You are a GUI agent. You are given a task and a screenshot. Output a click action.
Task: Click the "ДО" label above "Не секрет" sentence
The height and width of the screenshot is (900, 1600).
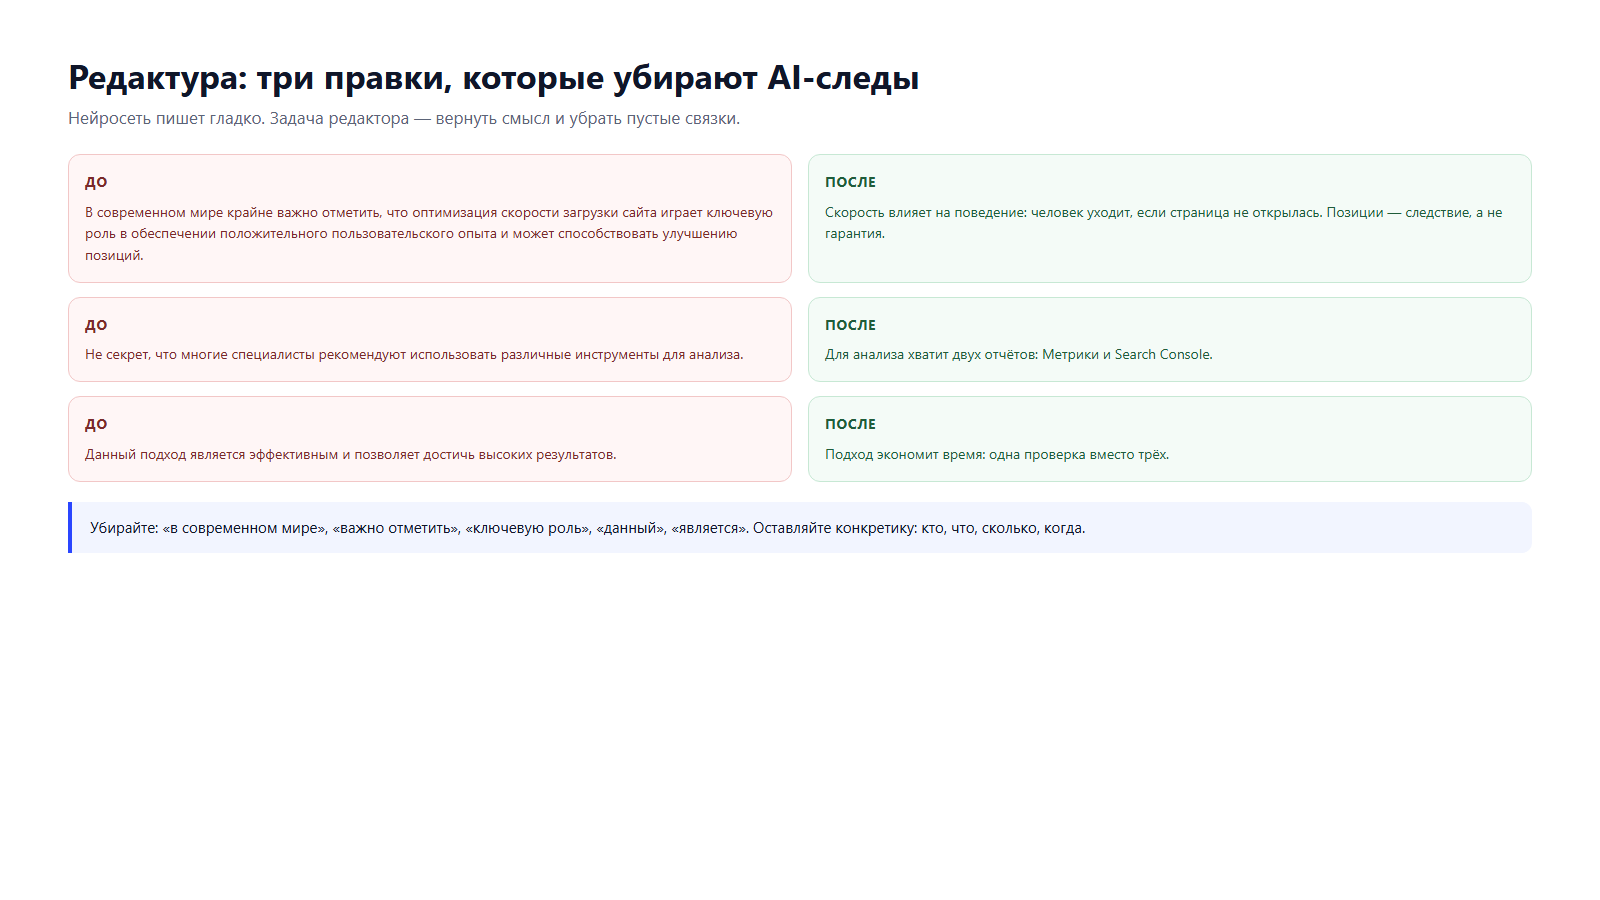pos(96,325)
